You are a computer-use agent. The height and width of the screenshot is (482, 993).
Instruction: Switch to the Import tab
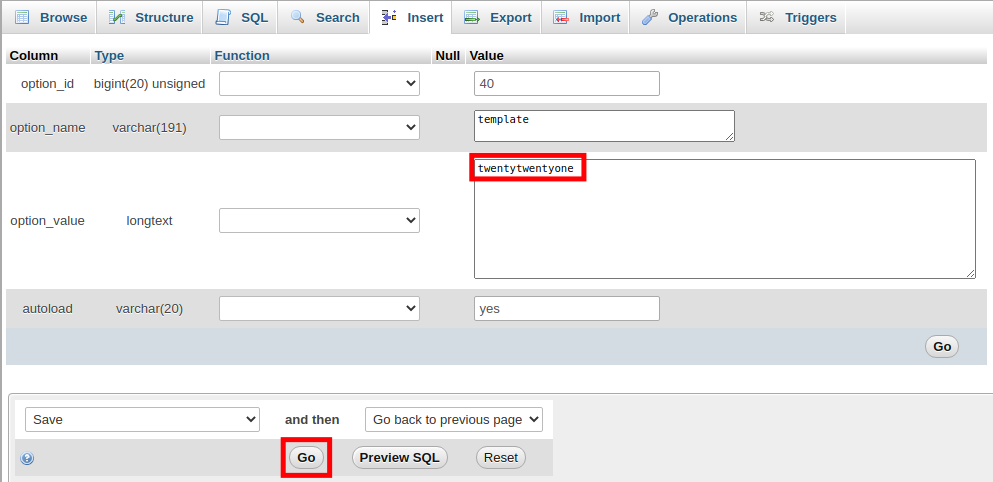[585, 18]
